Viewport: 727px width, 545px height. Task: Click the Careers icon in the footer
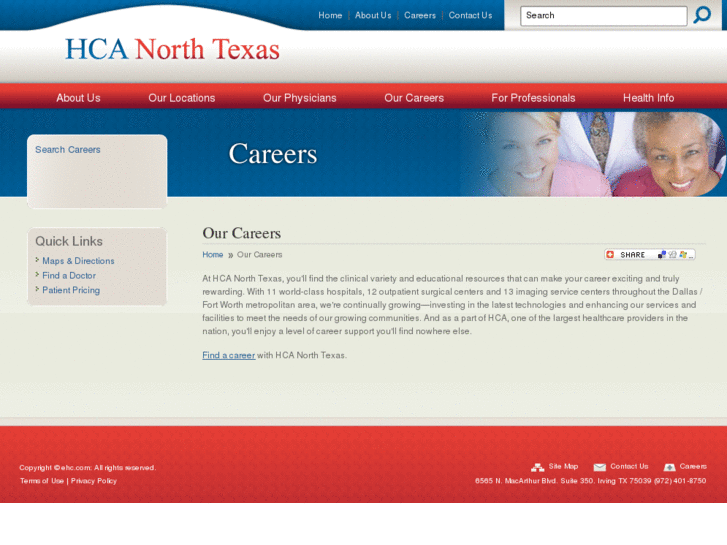click(x=669, y=467)
